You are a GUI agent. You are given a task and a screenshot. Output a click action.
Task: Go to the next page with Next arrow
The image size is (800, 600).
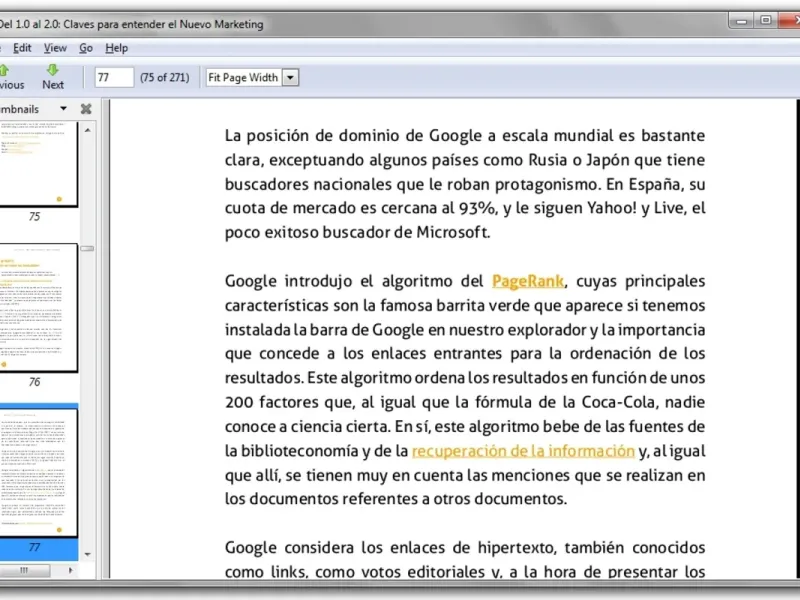(53, 77)
